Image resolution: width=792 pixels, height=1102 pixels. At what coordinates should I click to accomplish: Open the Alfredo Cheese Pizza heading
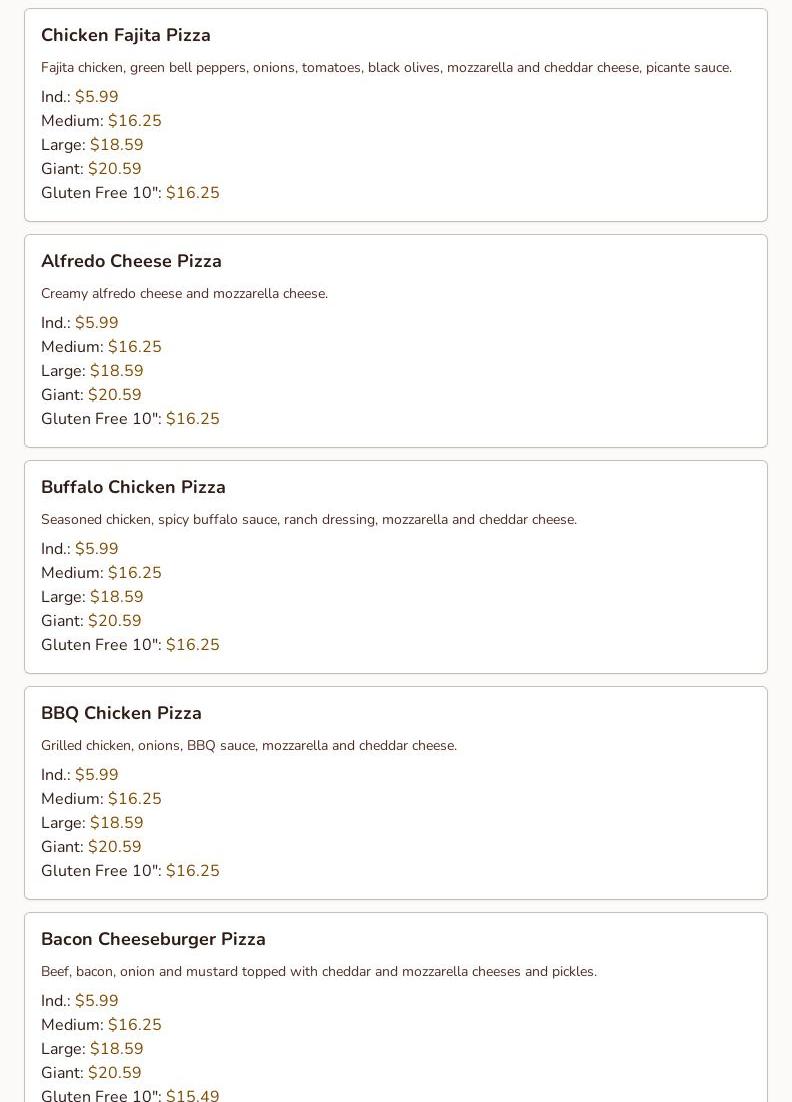(x=131, y=261)
